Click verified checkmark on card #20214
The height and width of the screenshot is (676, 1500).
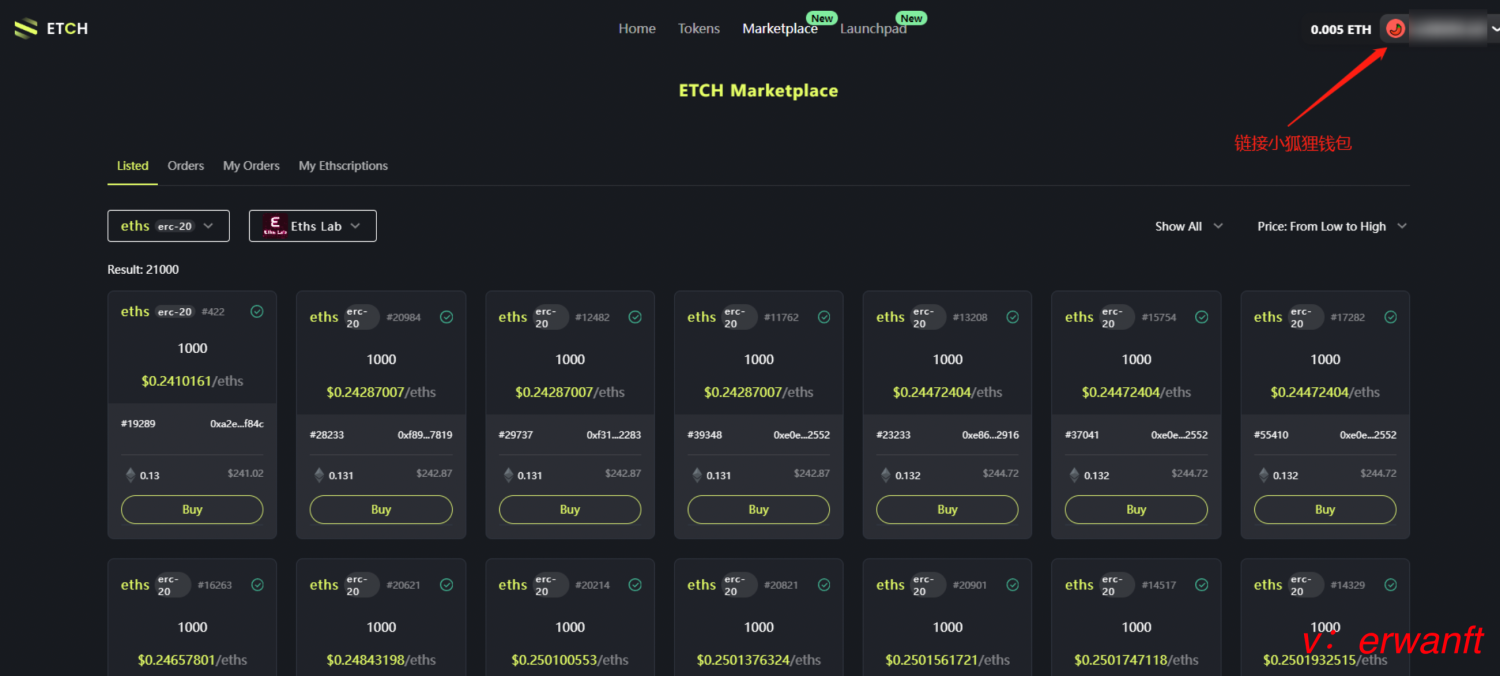click(x=635, y=585)
